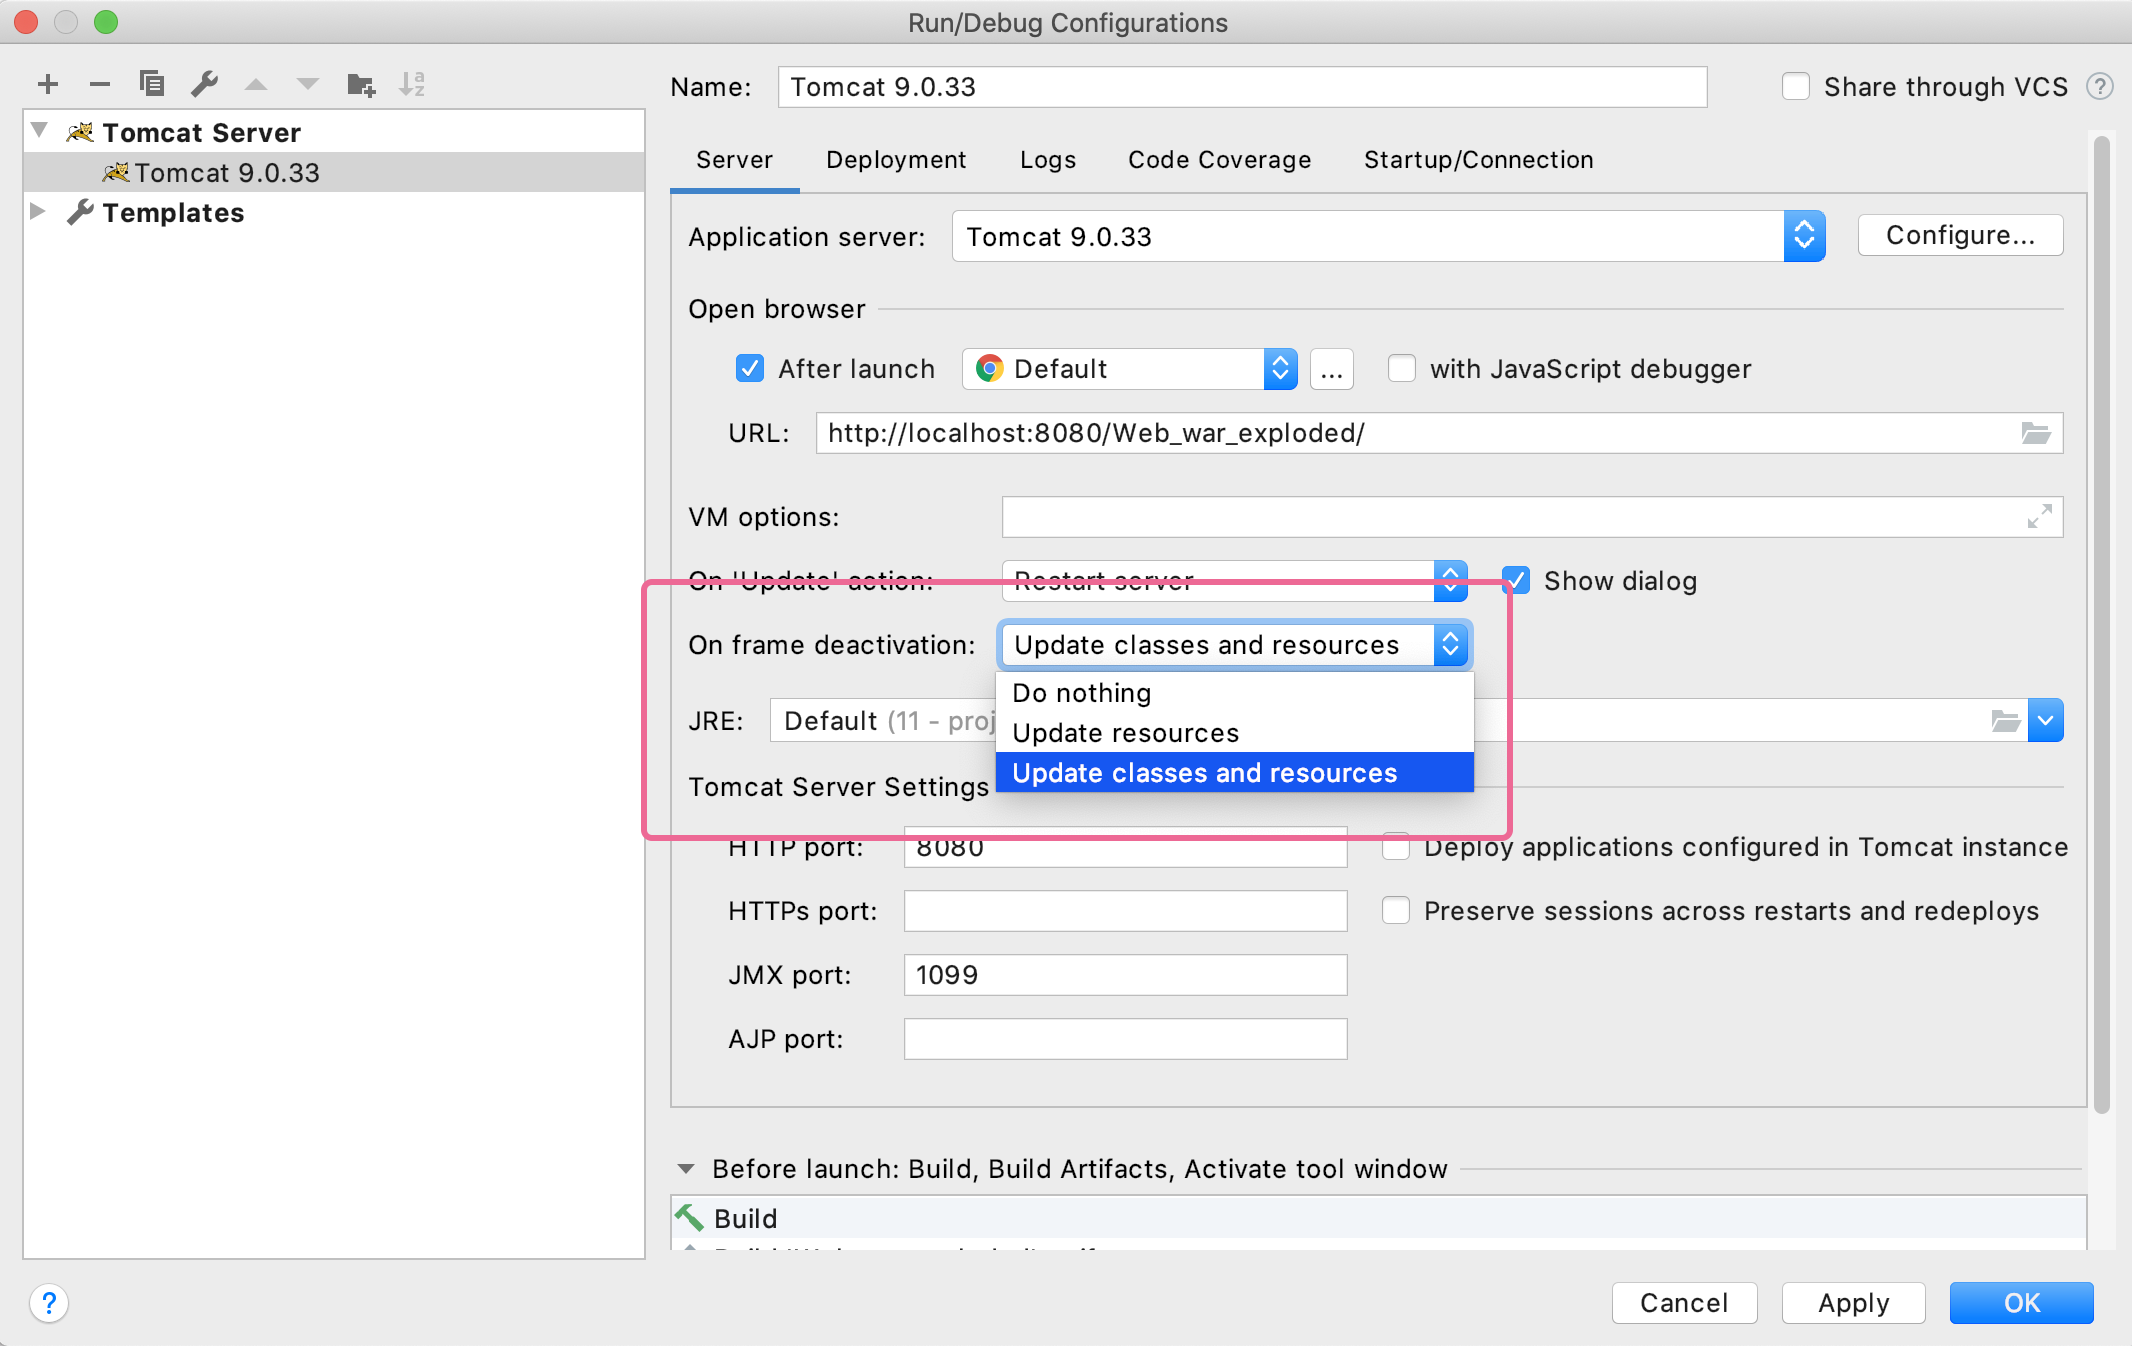Viewport: 2132px width, 1346px height.
Task: Browse for the URL using the folder icon
Action: coord(2036,433)
